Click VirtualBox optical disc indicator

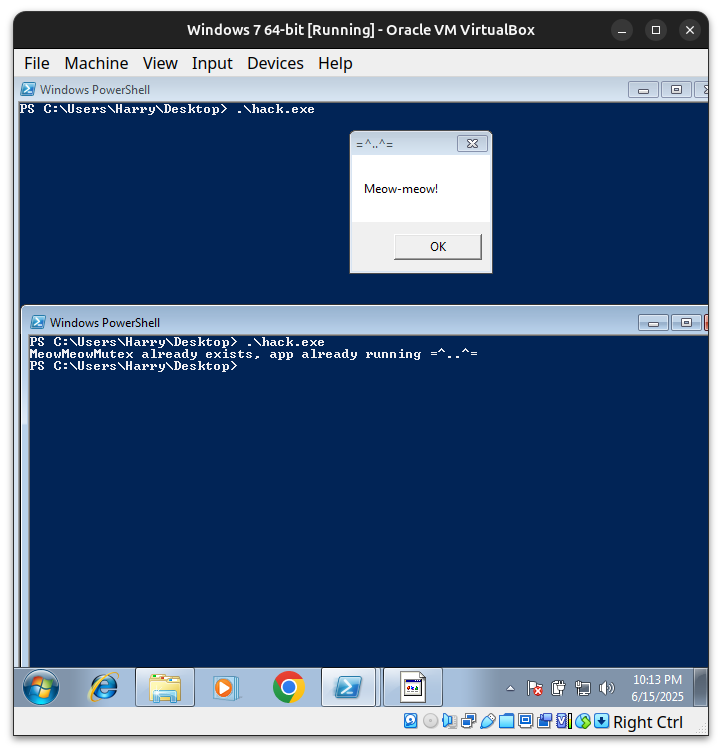pos(430,721)
